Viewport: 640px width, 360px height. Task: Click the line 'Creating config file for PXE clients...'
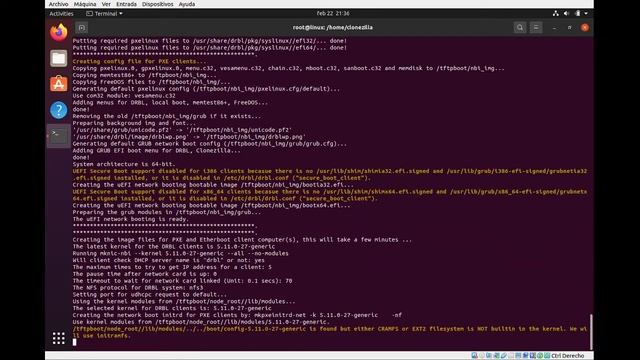140,61
